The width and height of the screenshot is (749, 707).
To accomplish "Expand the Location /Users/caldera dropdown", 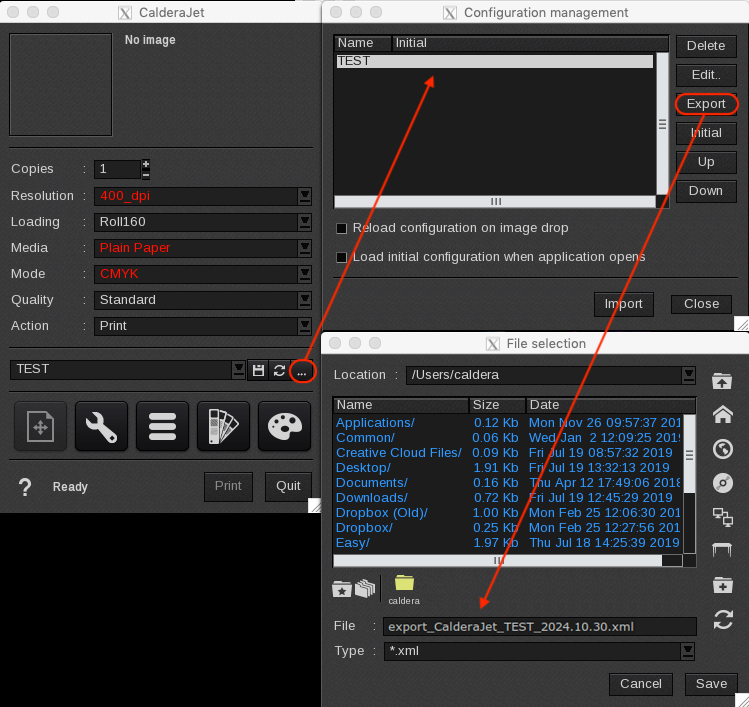I will [x=688, y=375].
